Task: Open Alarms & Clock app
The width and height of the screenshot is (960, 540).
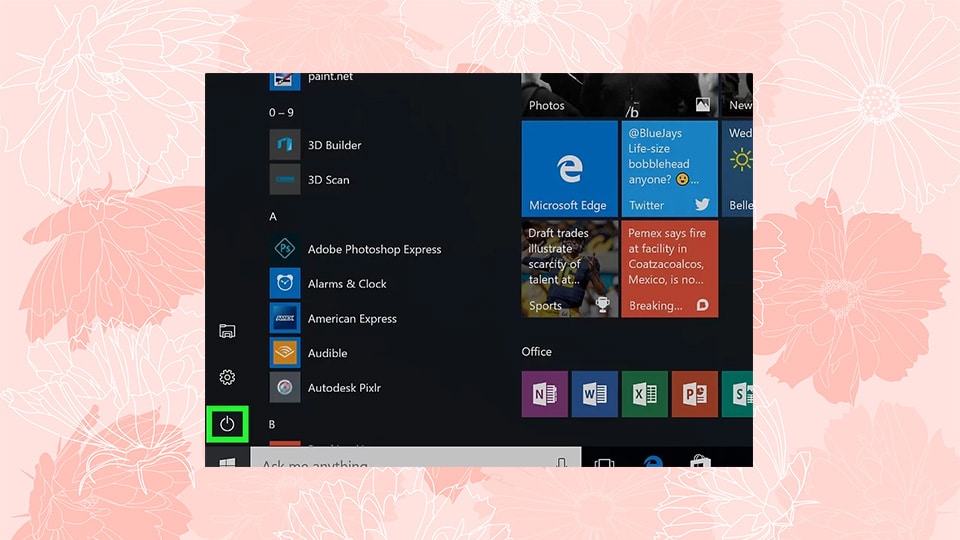Action: (346, 284)
